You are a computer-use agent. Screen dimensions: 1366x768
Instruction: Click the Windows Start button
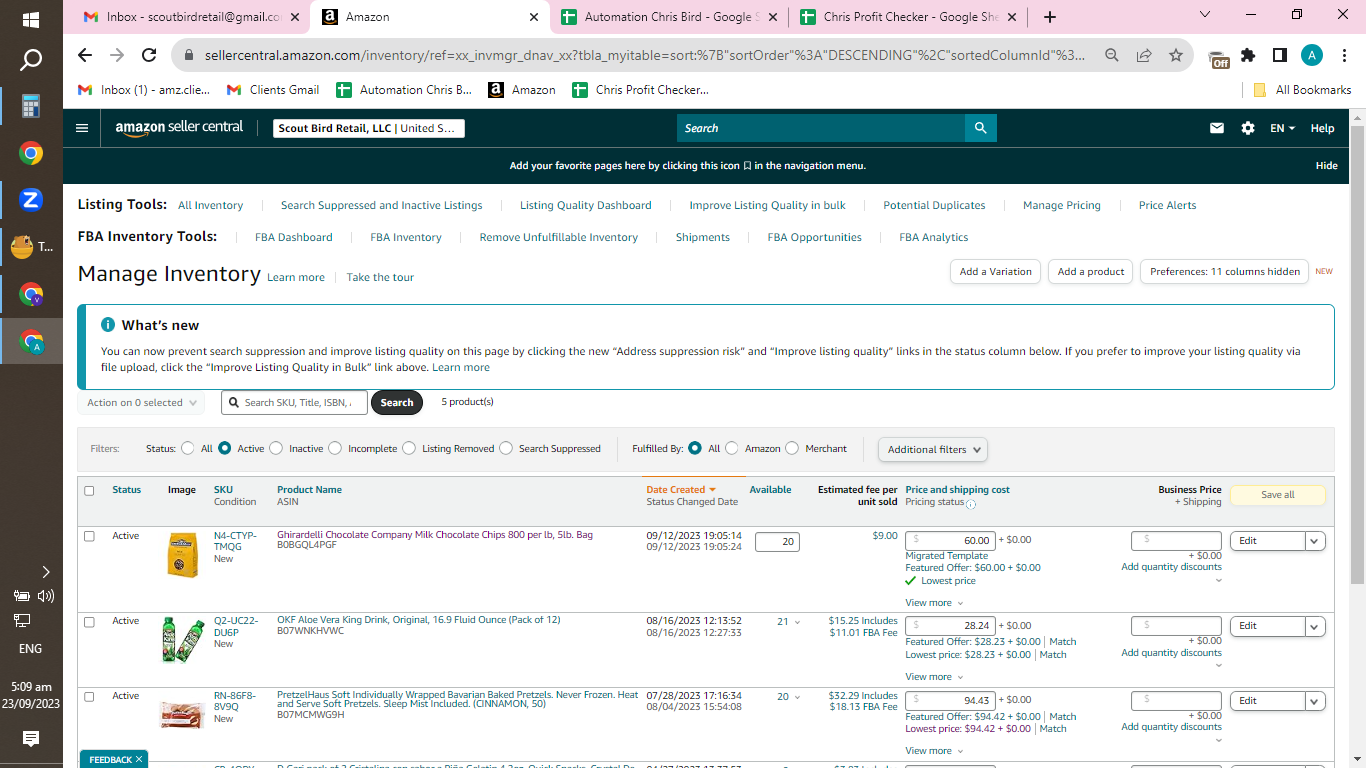pyautogui.click(x=31, y=19)
